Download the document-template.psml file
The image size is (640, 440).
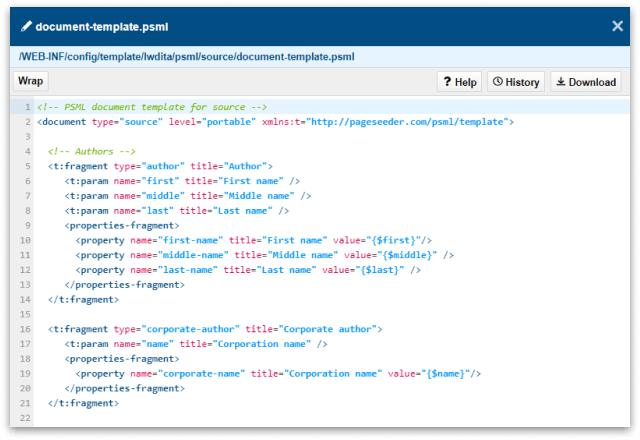[585, 82]
